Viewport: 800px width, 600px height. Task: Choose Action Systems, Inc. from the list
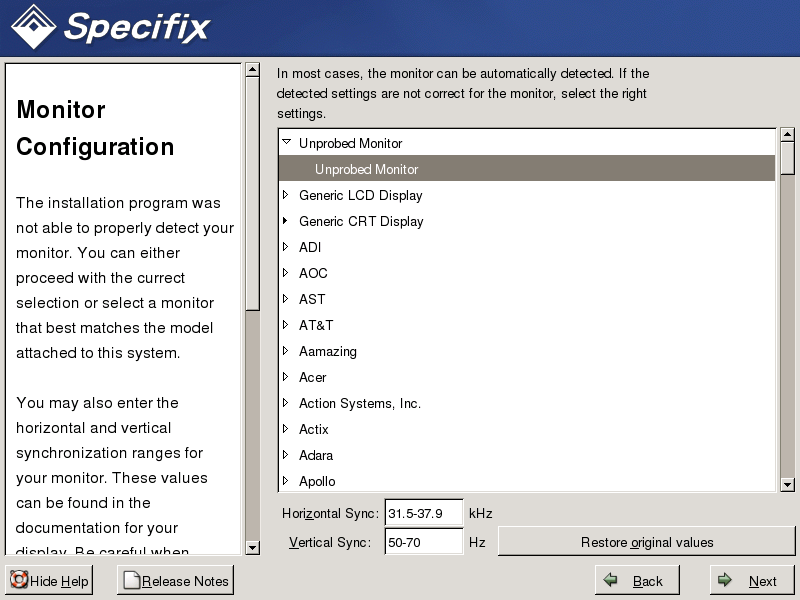point(360,403)
